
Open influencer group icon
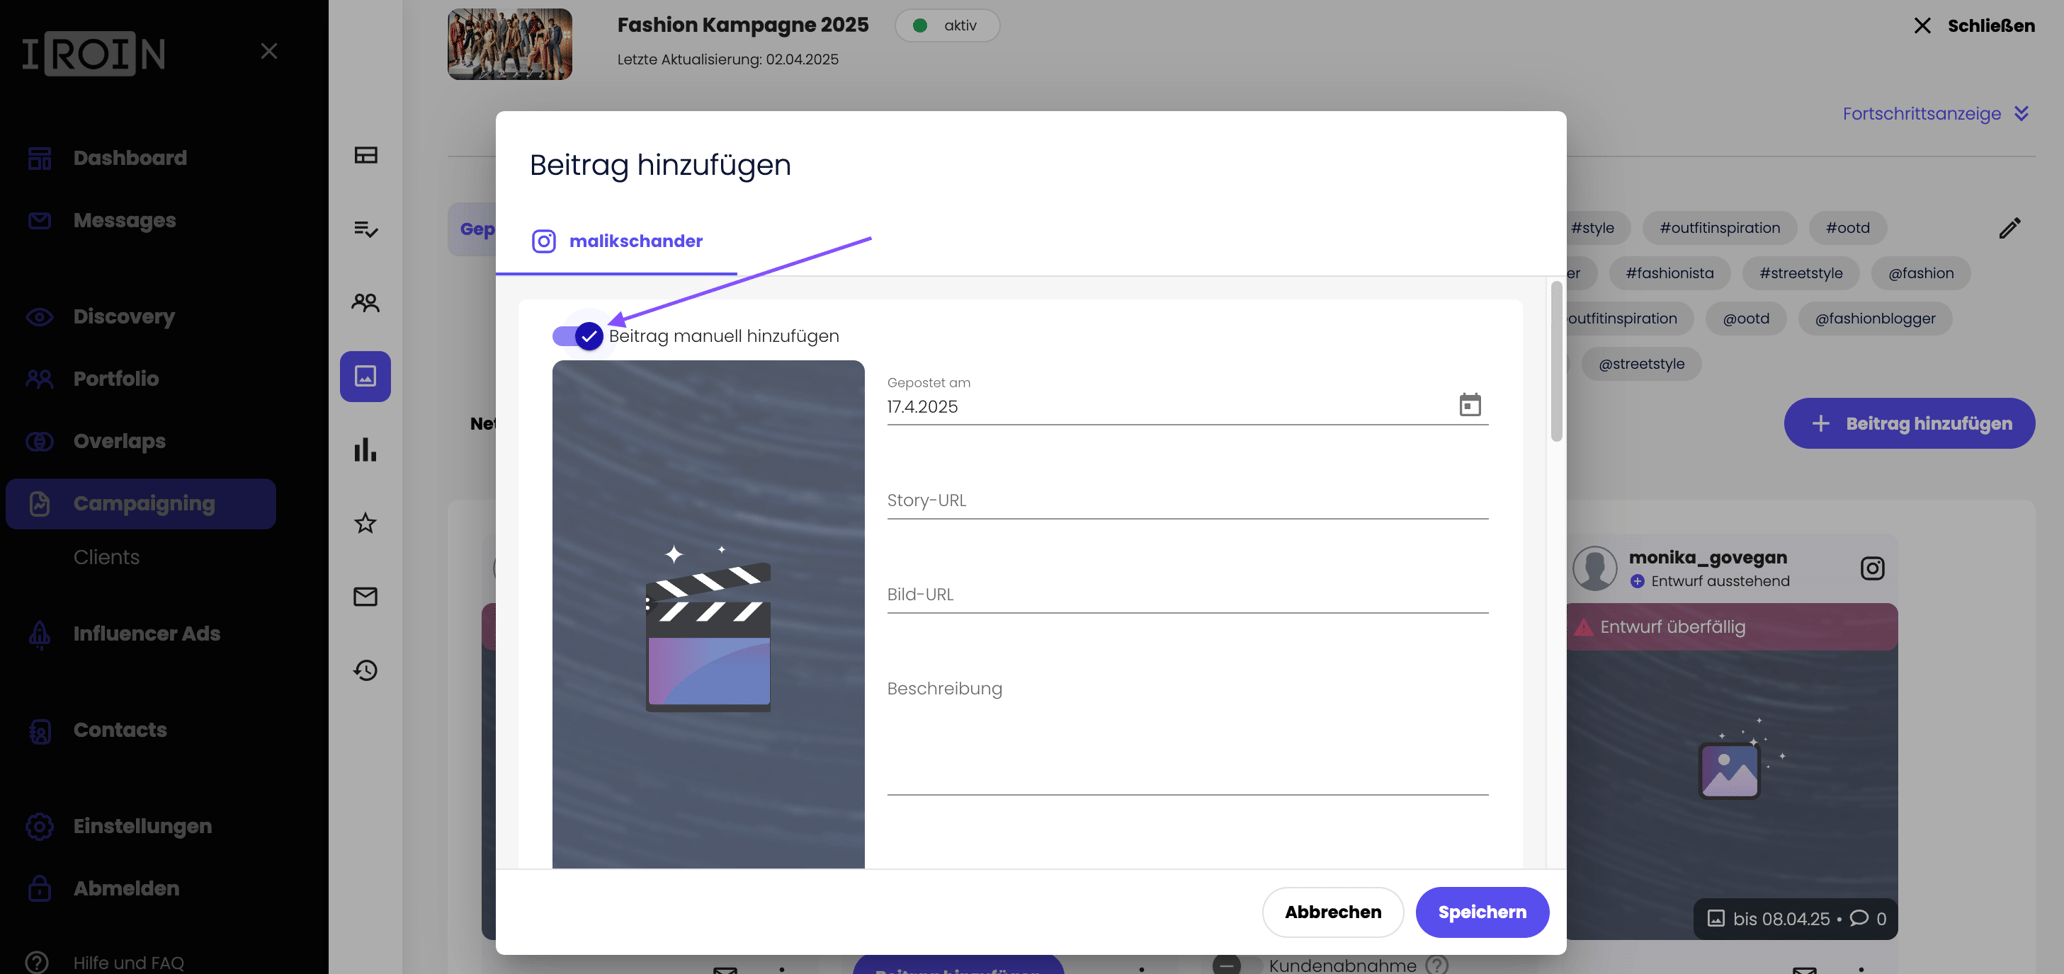(x=365, y=302)
